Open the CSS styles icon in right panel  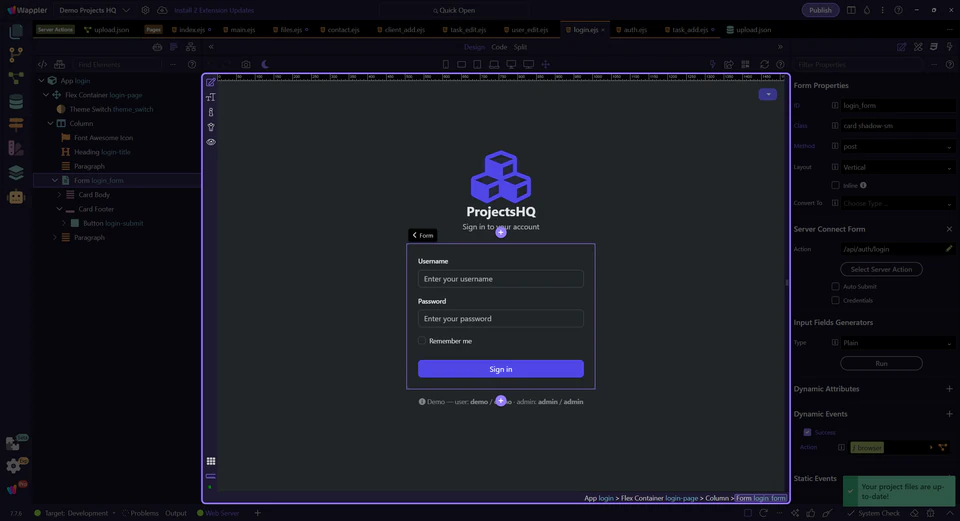tap(934, 47)
